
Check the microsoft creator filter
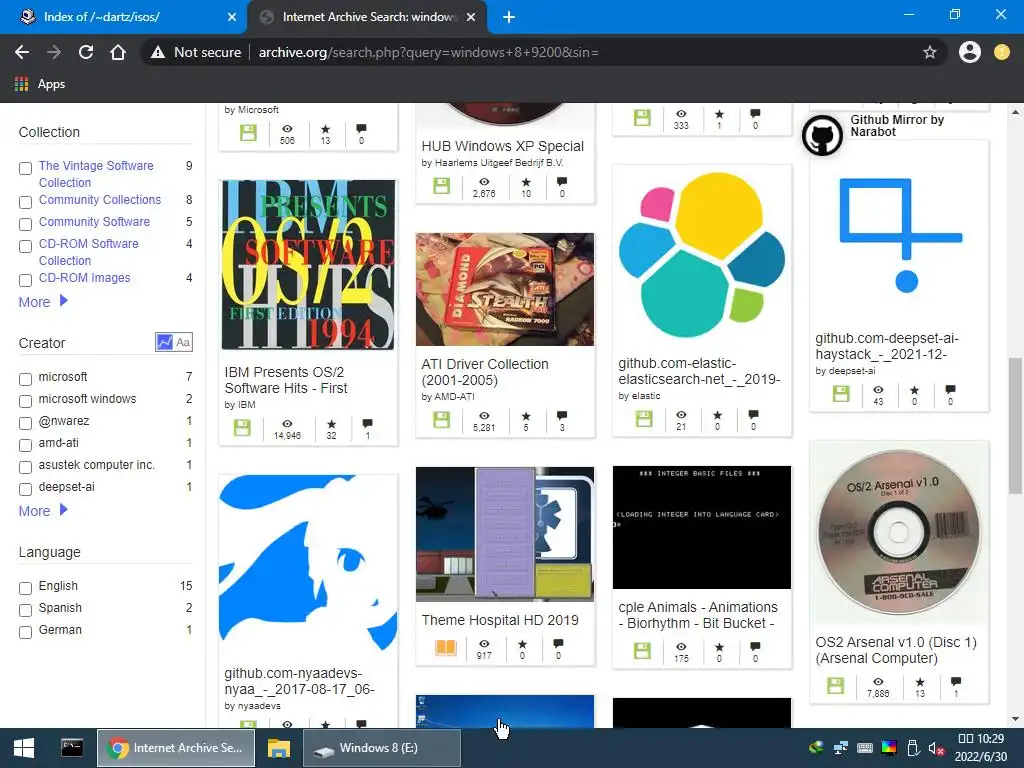click(x=25, y=379)
